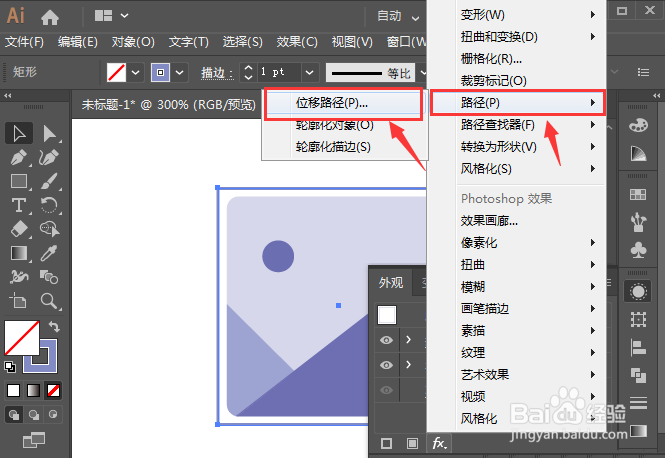Viewport: 665px width, 458px height.
Task: Select the Gradient tool
Action: (x=19, y=254)
